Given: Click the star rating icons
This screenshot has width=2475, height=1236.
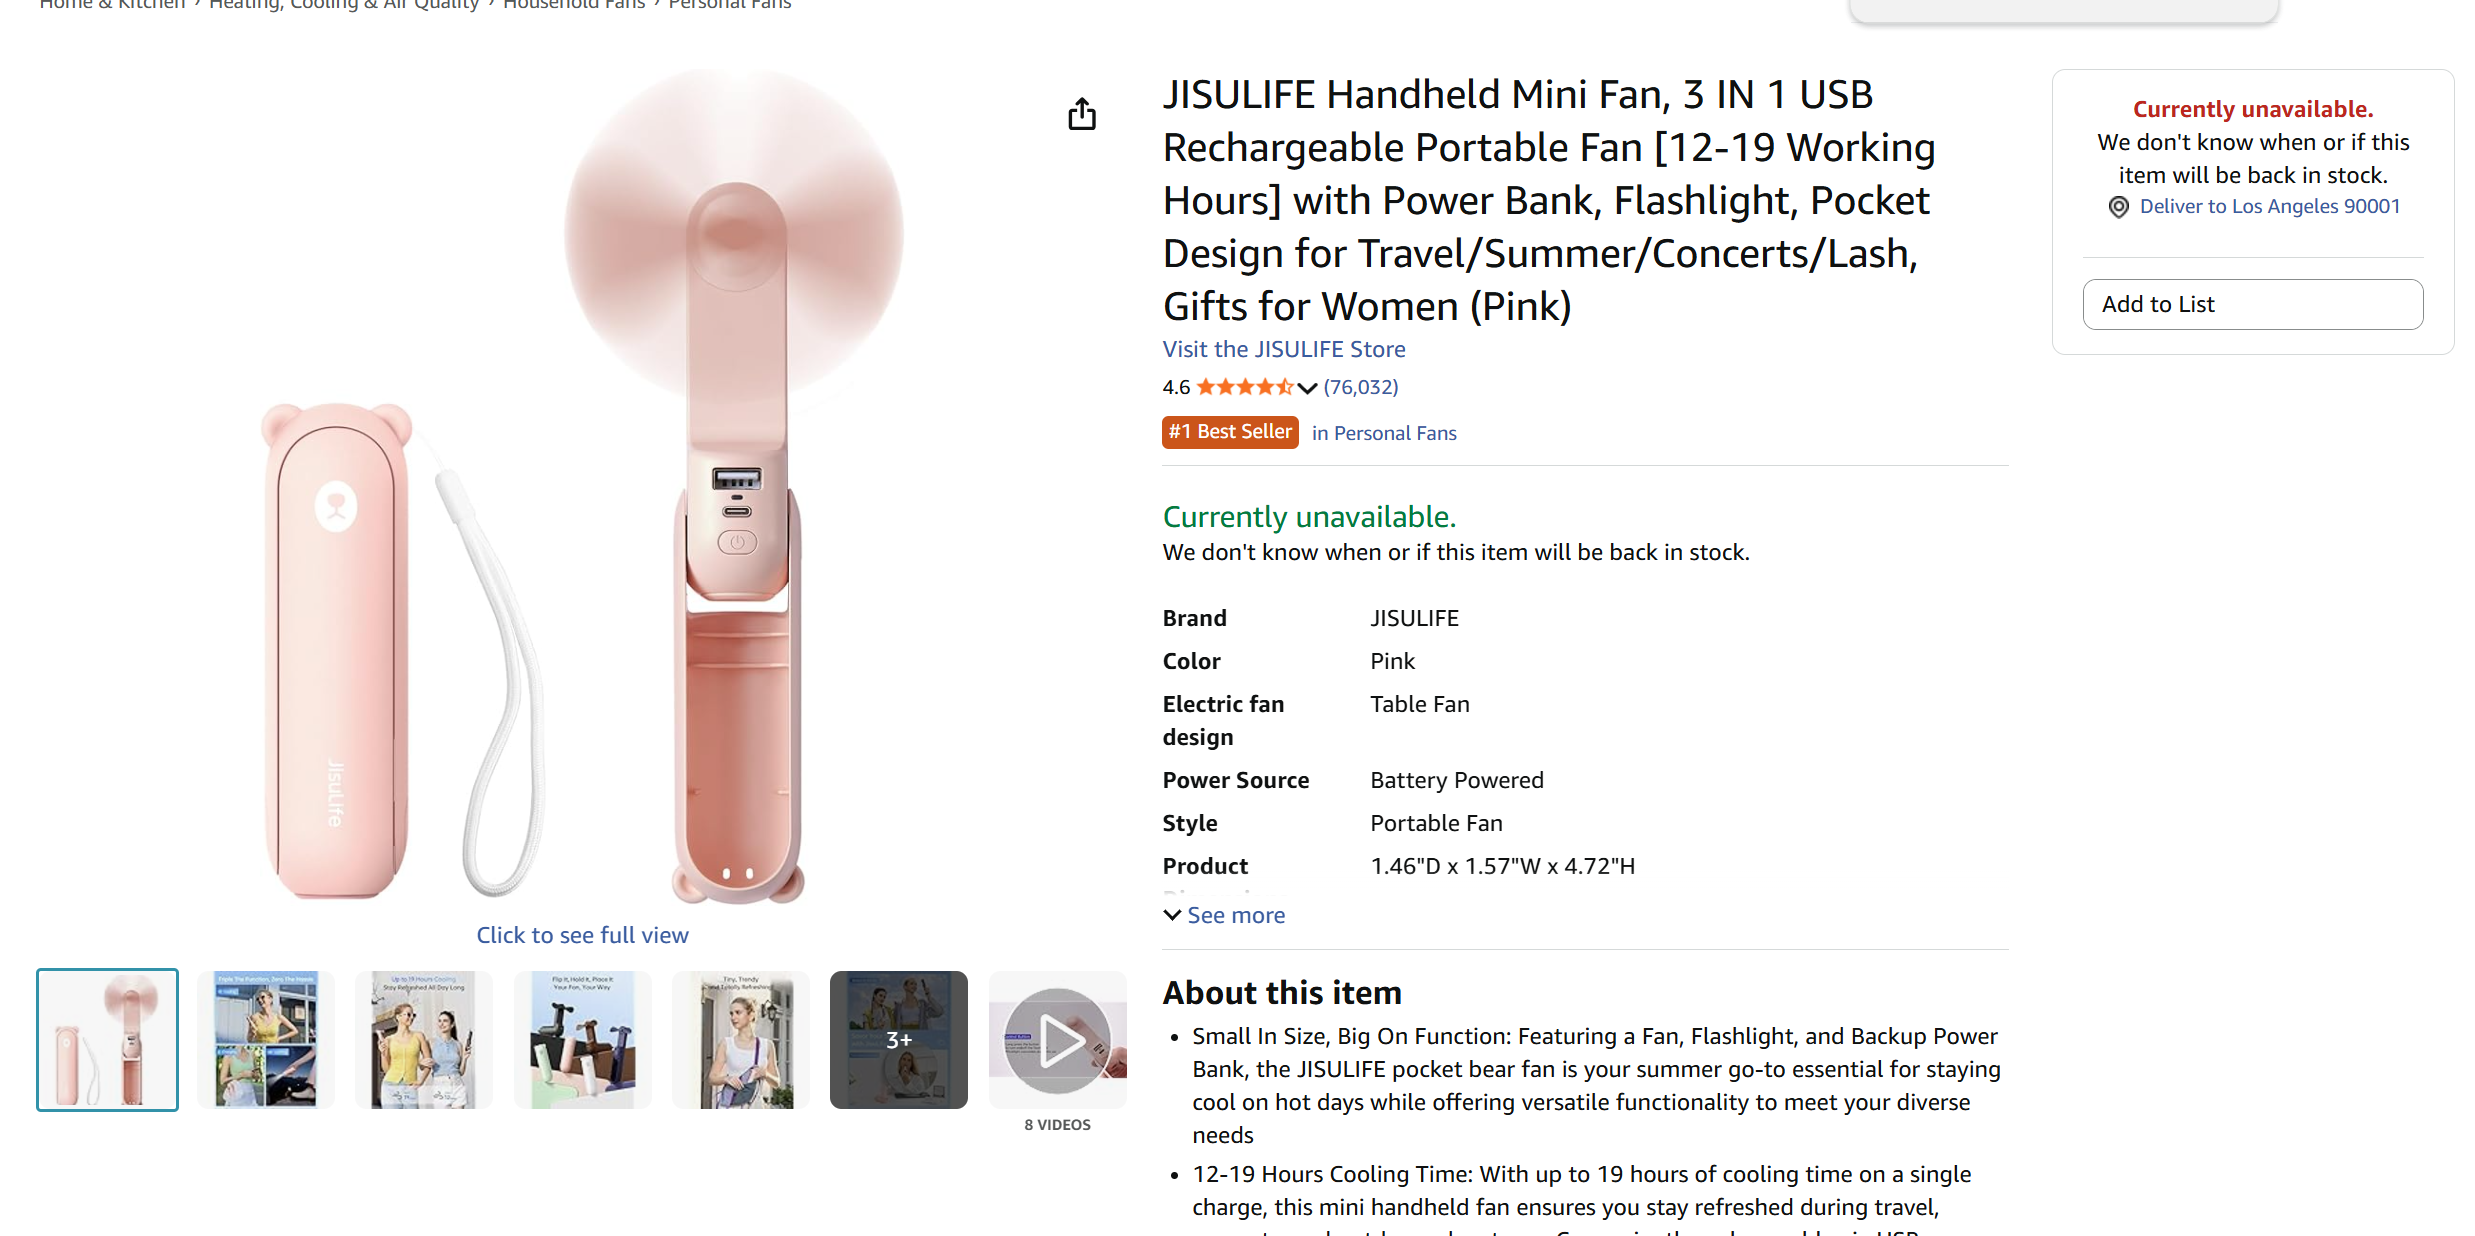Looking at the screenshot, I should (1244, 387).
